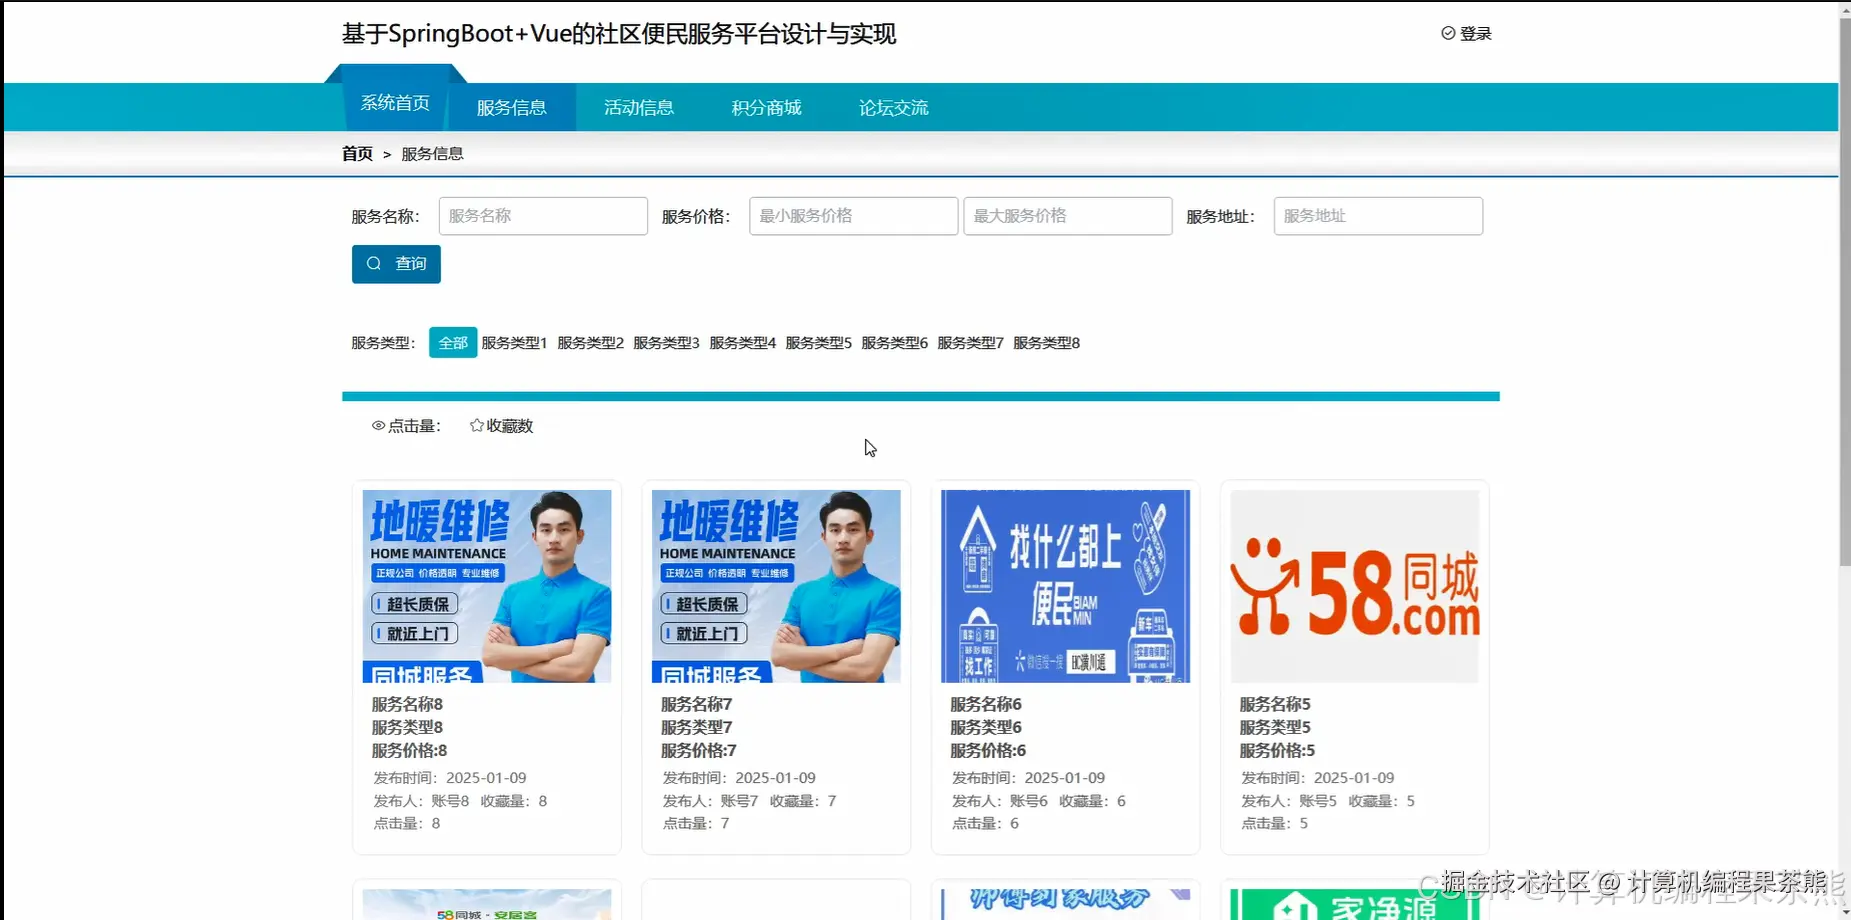Click the circled check icon next to 登录
Screen dimensions: 1851x920
[x=1447, y=33]
